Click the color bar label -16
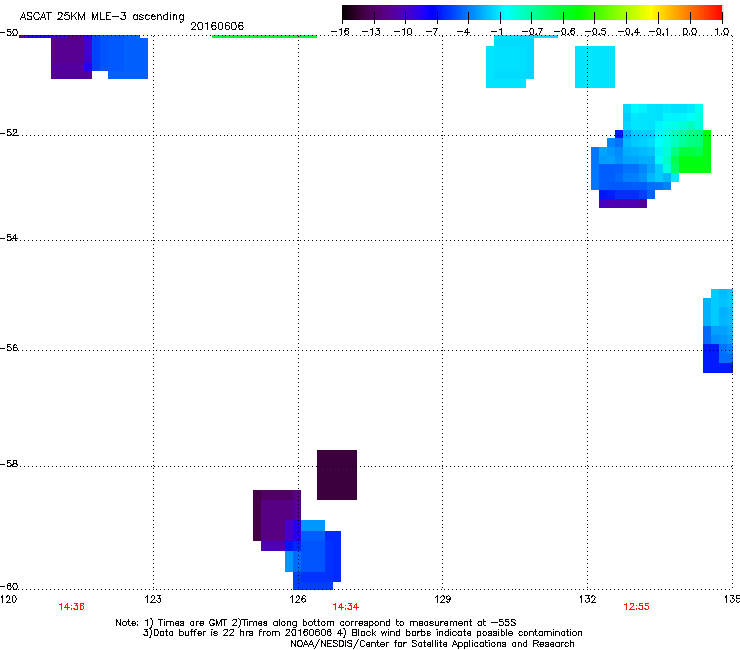Screen dimensions: 740x650 [340, 32]
